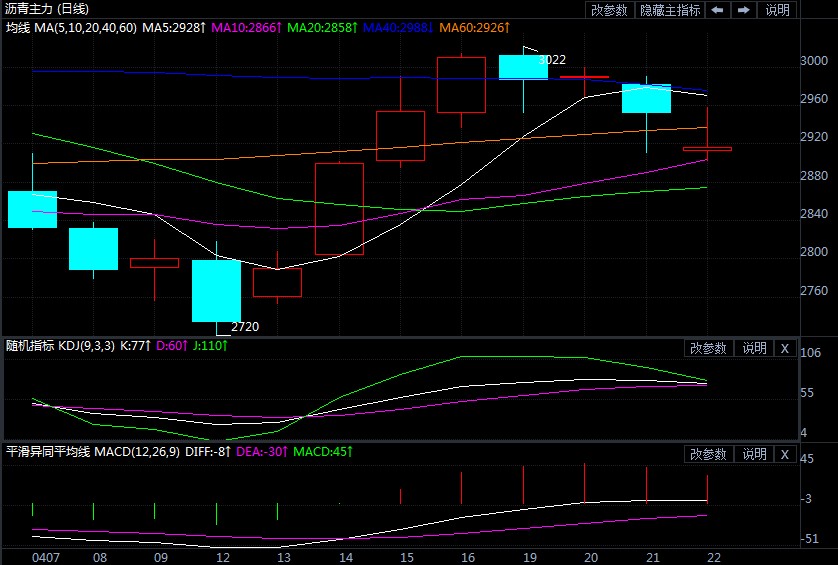Open 说明 in the MACD panel
This screenshot has height=565, width=838.
click(x=753, y=454)
